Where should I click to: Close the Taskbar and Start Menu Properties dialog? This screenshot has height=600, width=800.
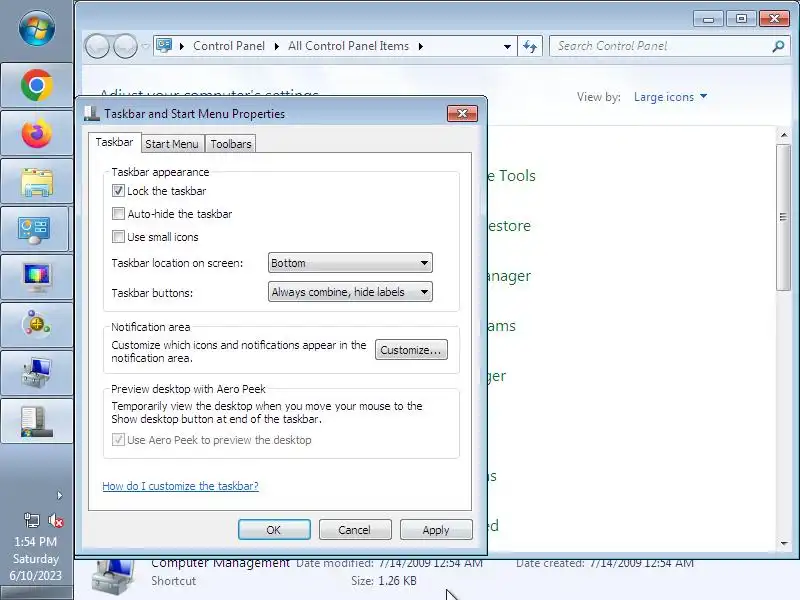point(462,113)
